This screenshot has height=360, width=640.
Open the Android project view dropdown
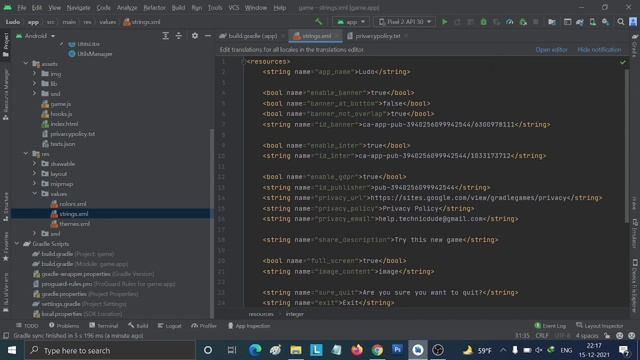[36, 36]
